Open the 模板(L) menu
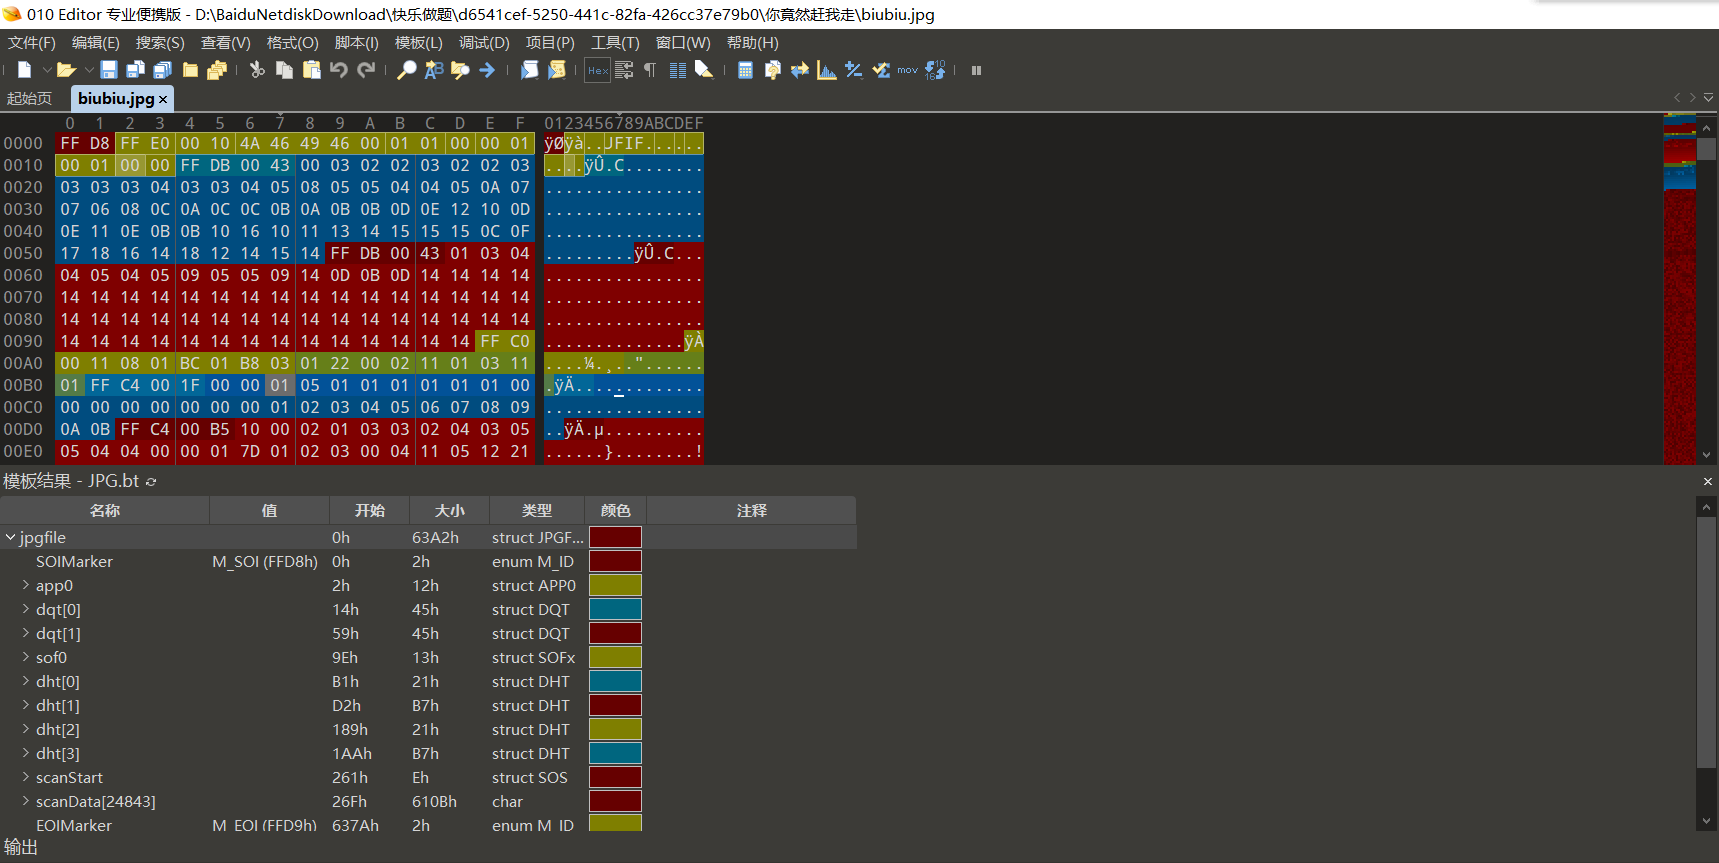Viewport: 1719px width, 863px height. click(x=419, y=43)
